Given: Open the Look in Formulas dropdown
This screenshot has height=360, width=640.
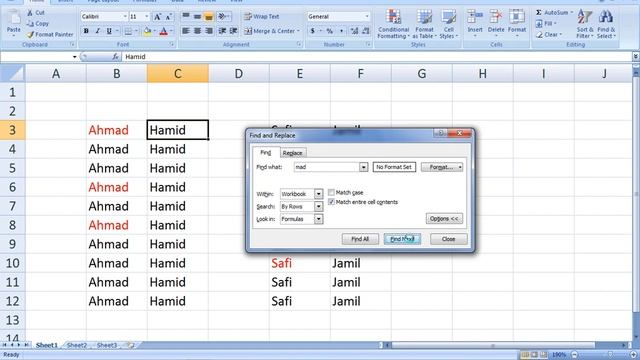Looking at the screenshot, I should click(x=318, y=219).
